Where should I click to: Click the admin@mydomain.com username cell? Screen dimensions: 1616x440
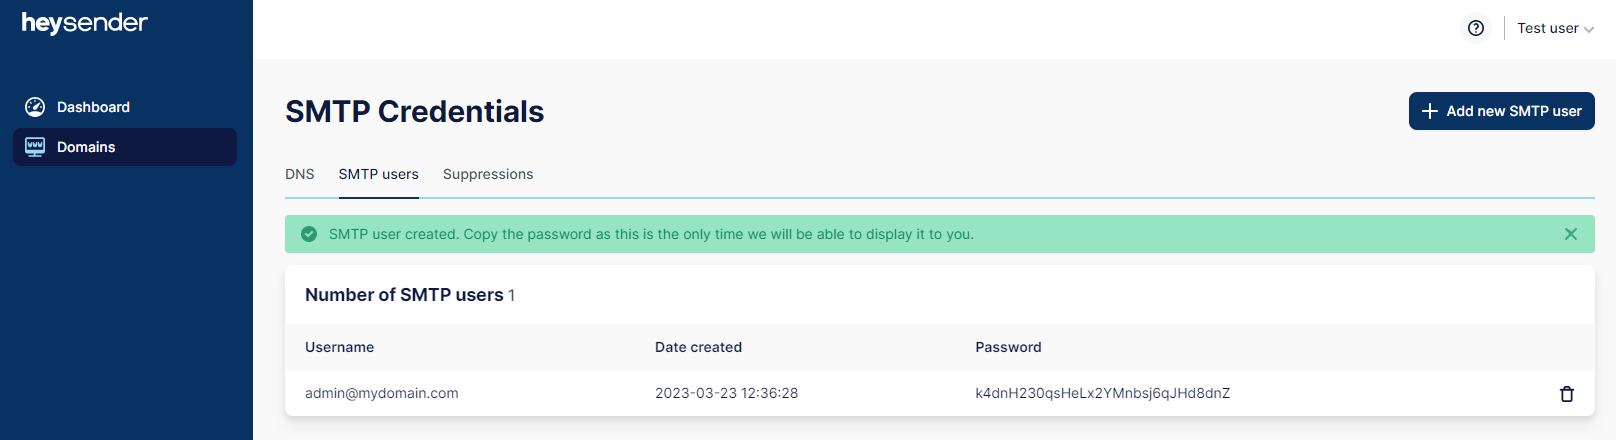tap(382, 393)
